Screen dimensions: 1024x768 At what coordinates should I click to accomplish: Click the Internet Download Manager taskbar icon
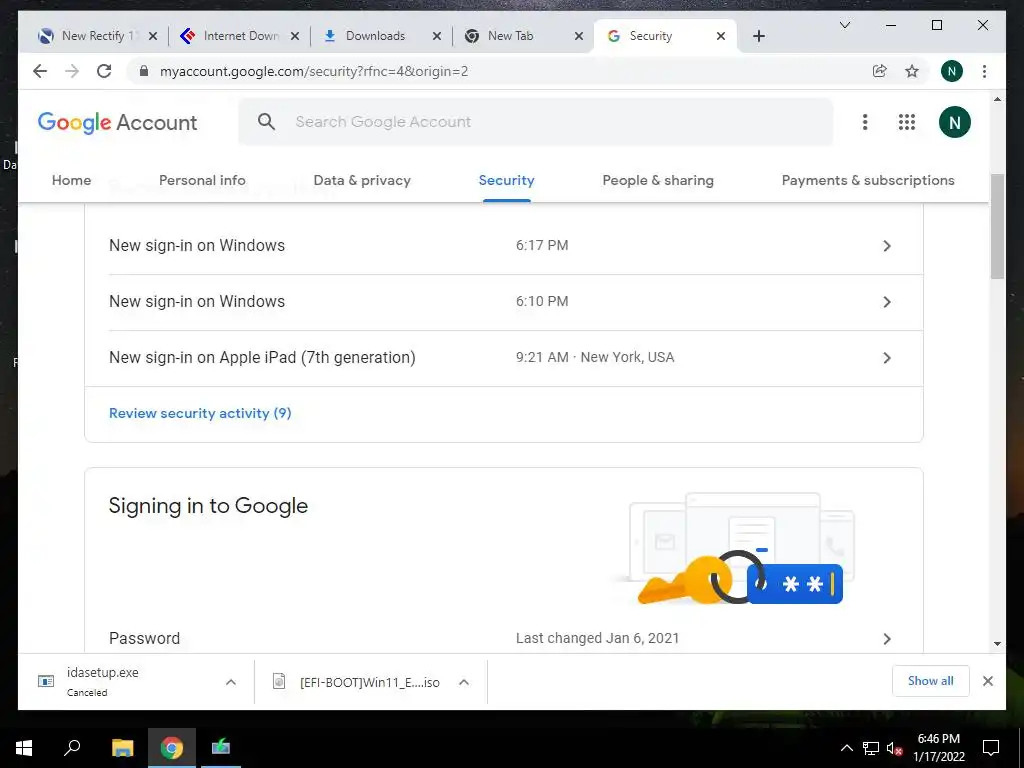click(221, 748)
